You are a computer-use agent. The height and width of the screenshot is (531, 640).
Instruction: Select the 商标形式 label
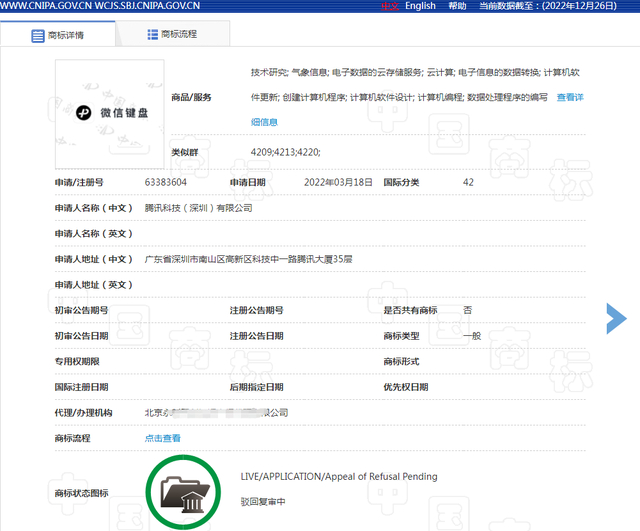coord(401,361)
